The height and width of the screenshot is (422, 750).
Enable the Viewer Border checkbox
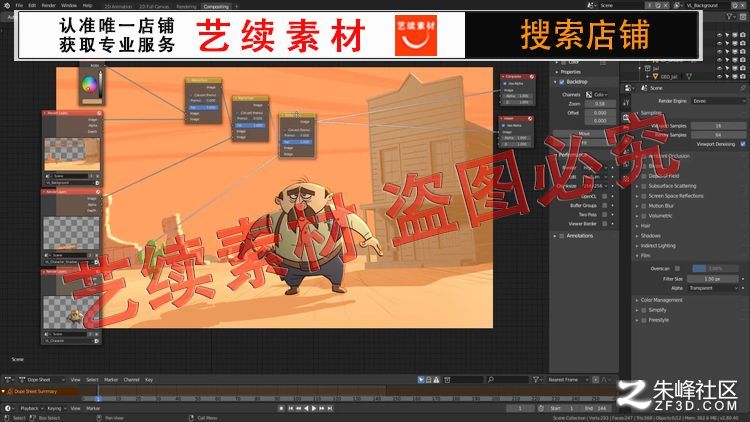coord(605,223)
